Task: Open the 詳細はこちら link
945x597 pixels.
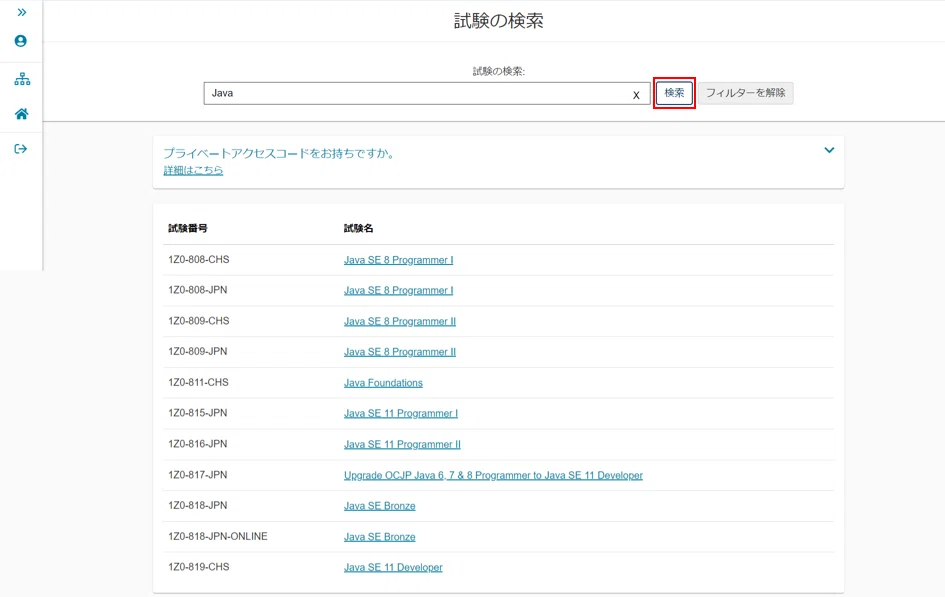Action: [193, 170]
